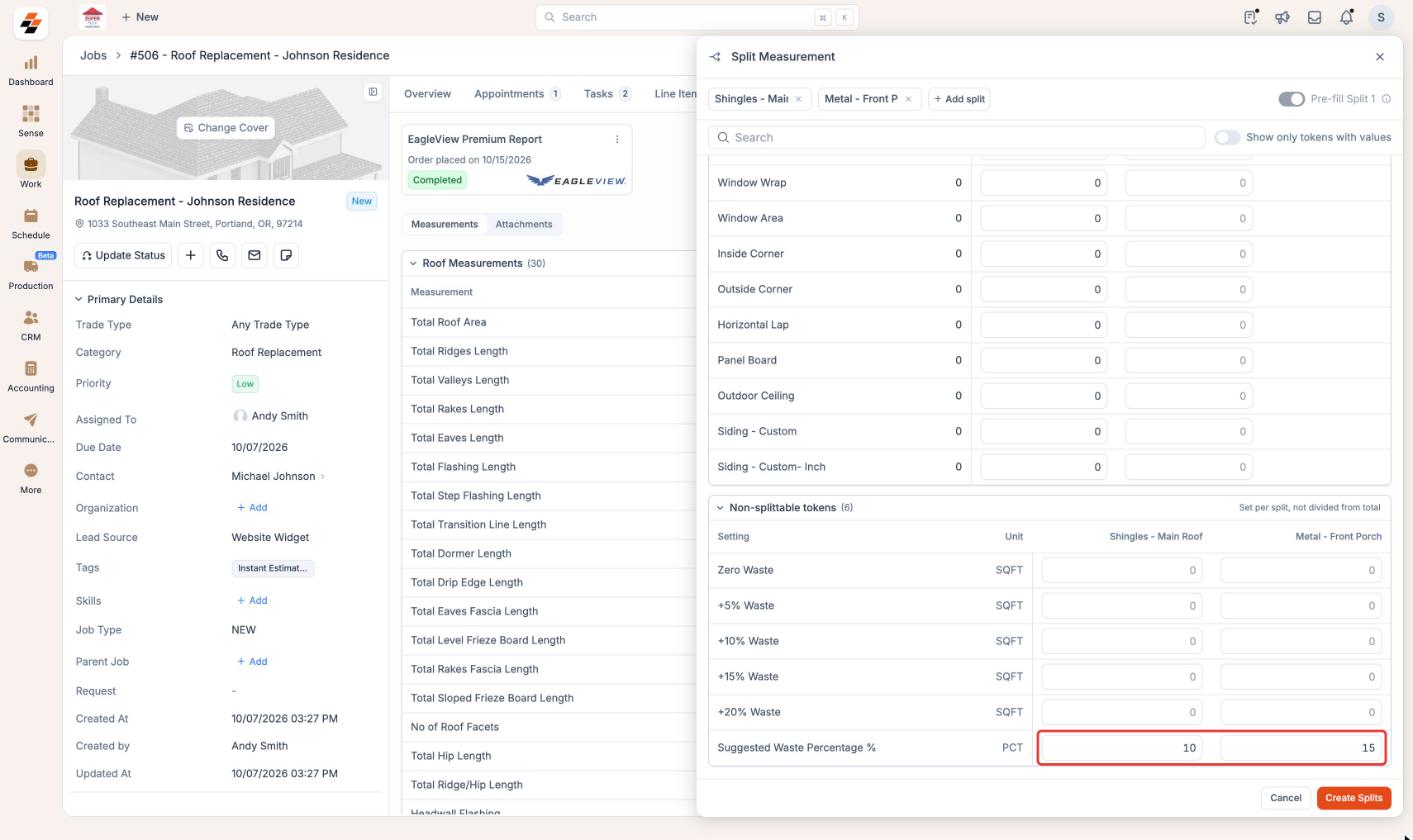
Task: Collapse the Roof Measurements group
Action: [x=414, y=263]
